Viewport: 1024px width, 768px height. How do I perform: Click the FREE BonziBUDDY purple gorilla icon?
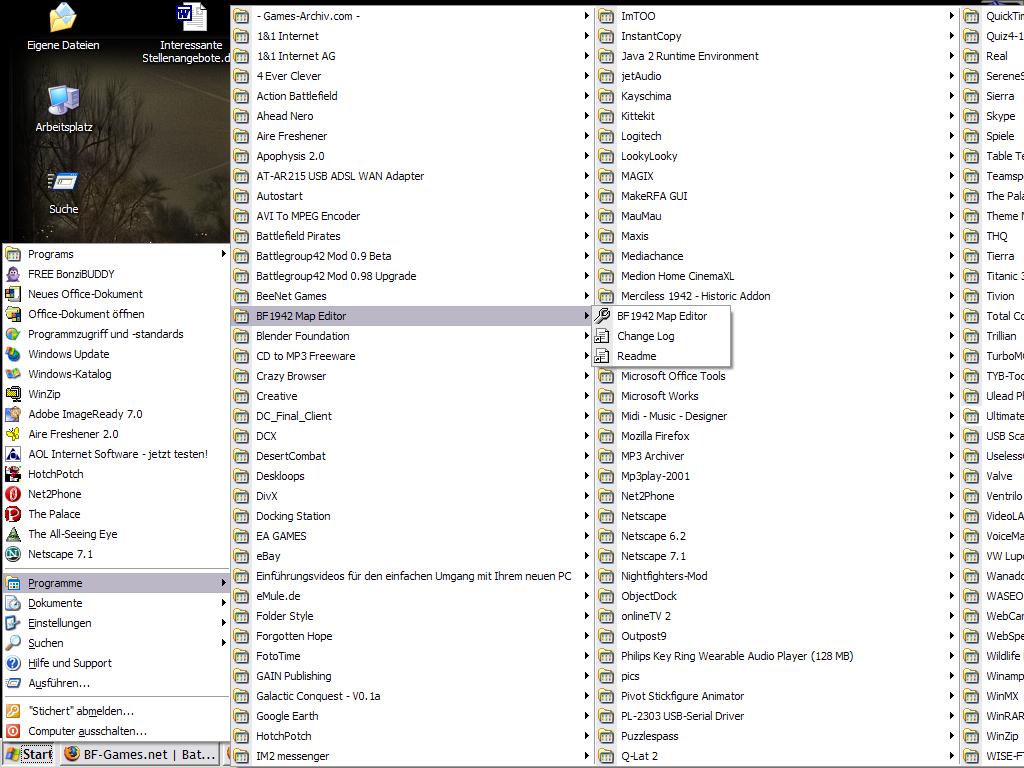13,274
